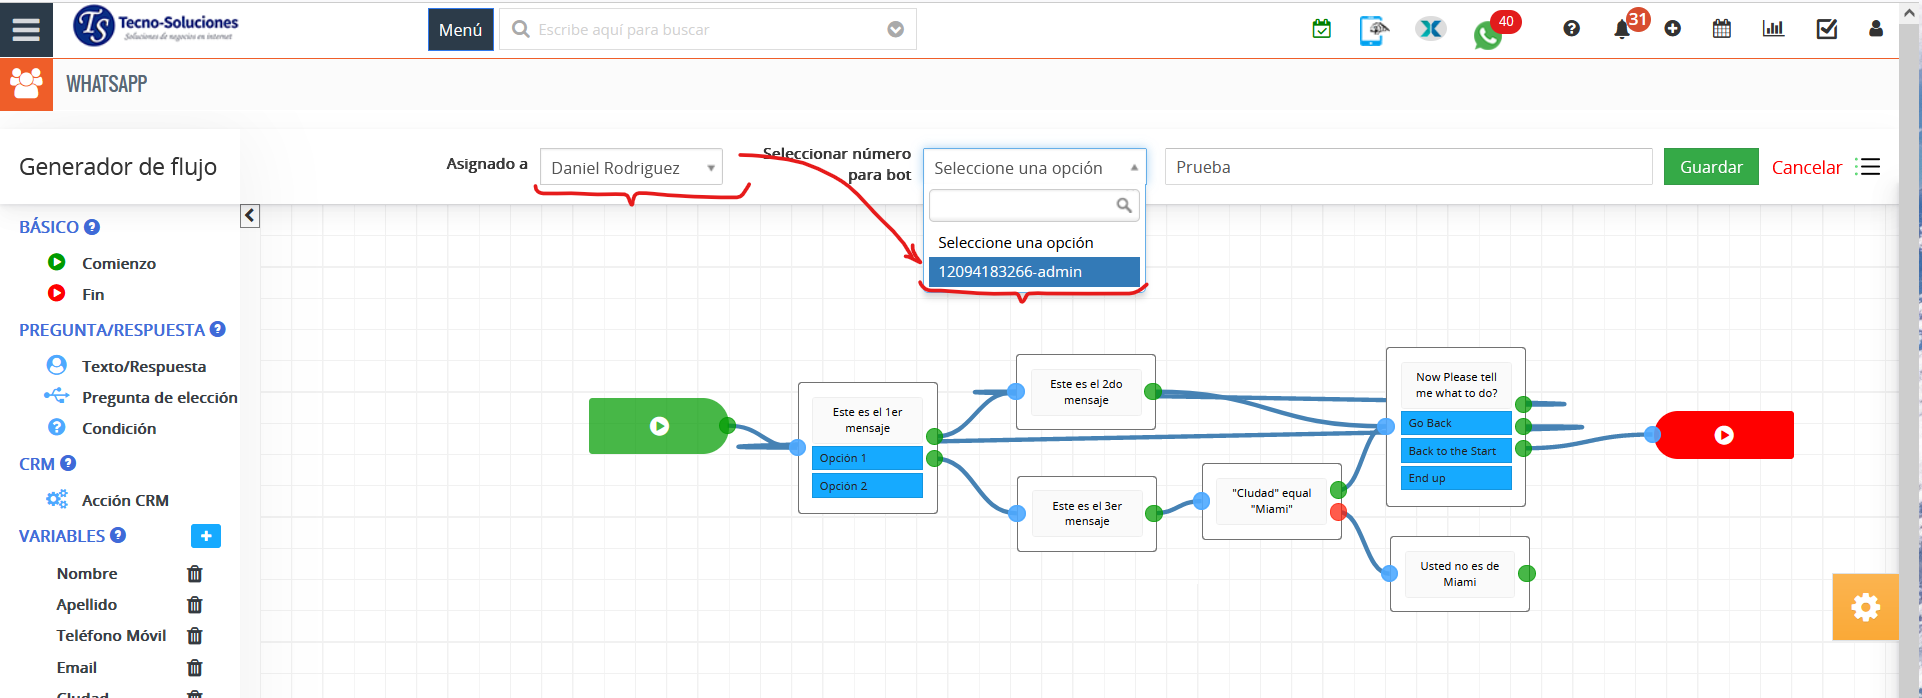Click the user profile icon
The image size is (1922, 698).
[1875, 29]
